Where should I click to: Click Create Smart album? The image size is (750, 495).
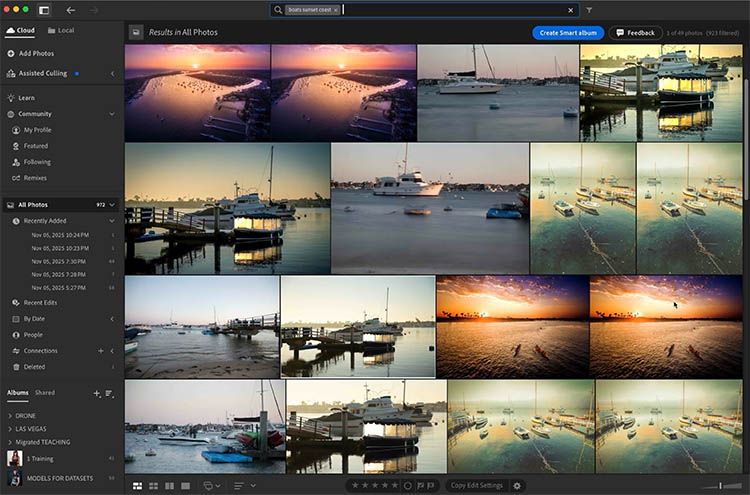568,33
